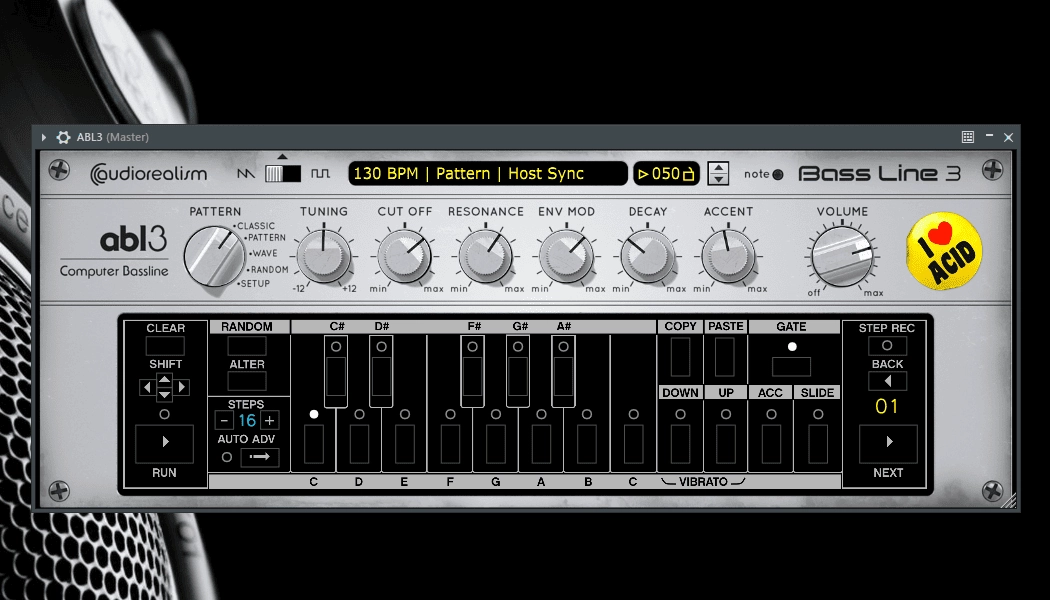
Task: Advance with the NEXT step button
Action: coord(889,443)
